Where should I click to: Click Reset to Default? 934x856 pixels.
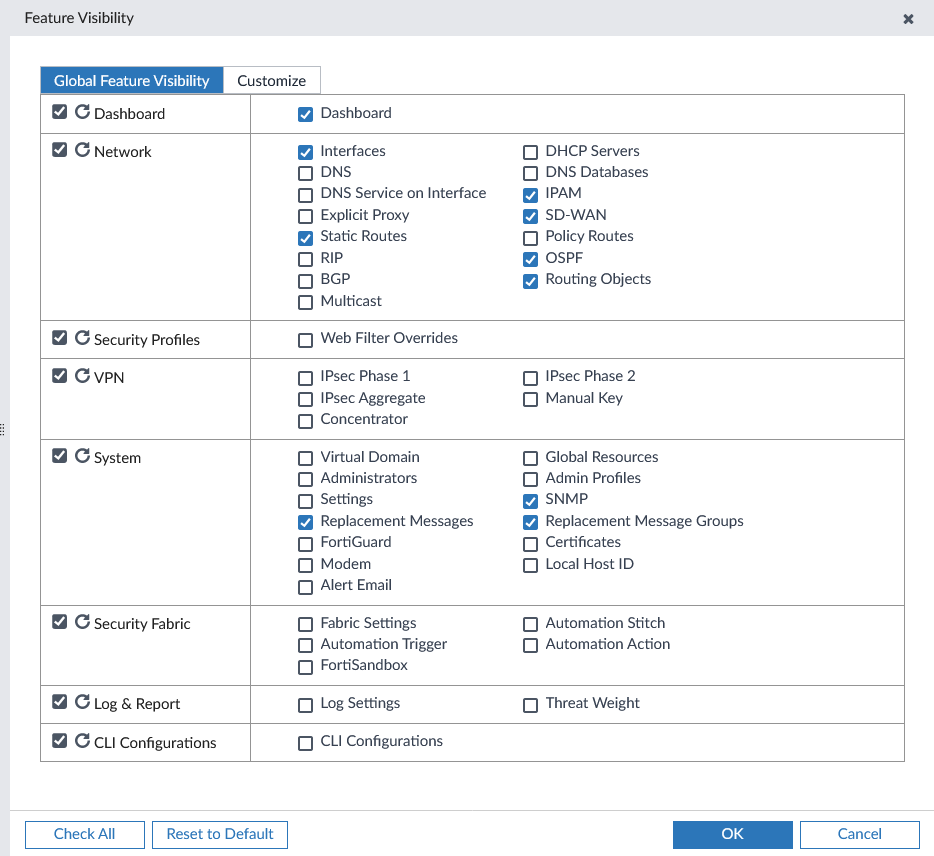click(219, 834)
